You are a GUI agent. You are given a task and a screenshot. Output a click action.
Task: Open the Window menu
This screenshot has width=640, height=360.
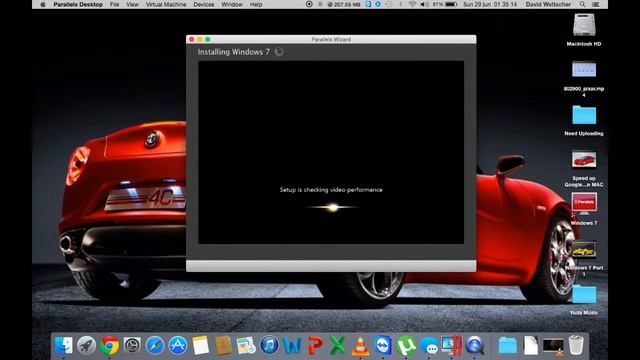(231, 4)
